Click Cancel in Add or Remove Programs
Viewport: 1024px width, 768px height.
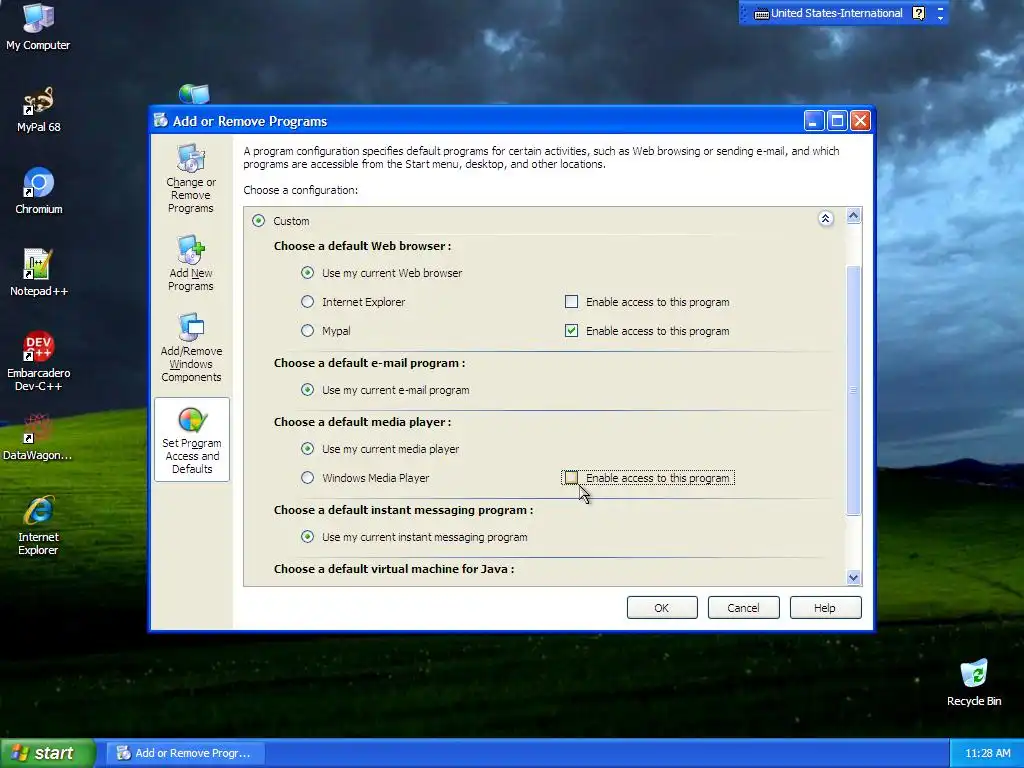pos(743,607)
